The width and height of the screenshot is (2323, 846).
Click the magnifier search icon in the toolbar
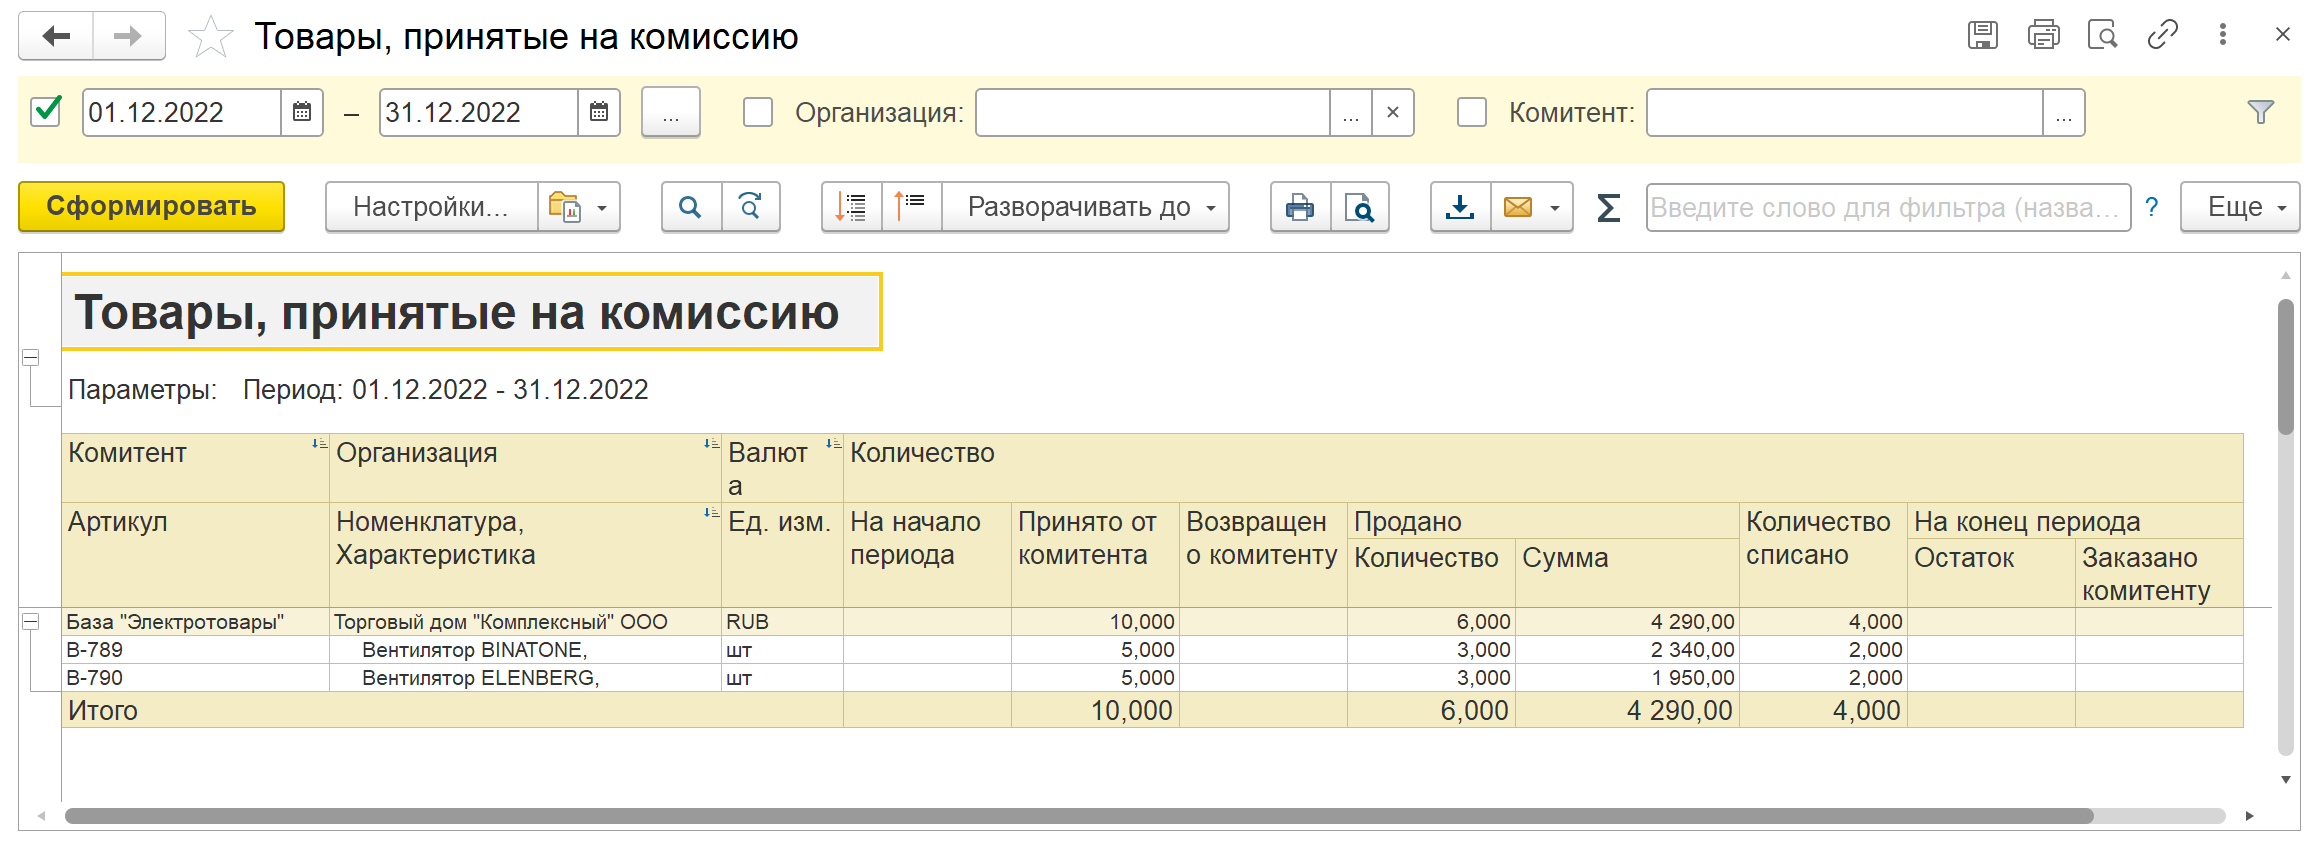(690, 207)
